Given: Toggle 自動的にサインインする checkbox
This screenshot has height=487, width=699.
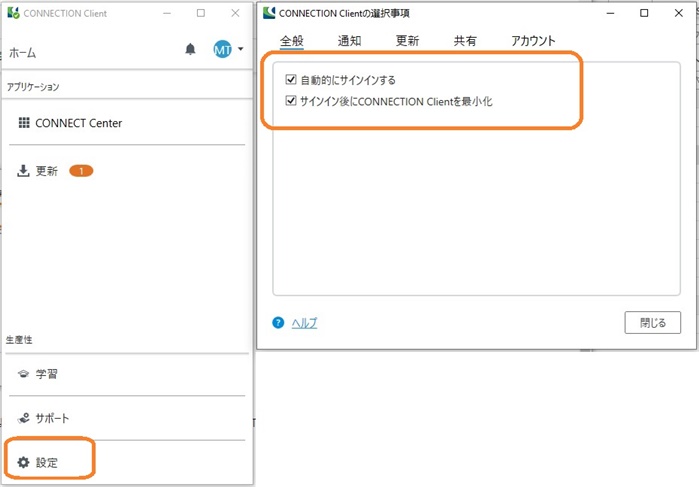Looking at the screenshot, I should click(x=291, y=79).
